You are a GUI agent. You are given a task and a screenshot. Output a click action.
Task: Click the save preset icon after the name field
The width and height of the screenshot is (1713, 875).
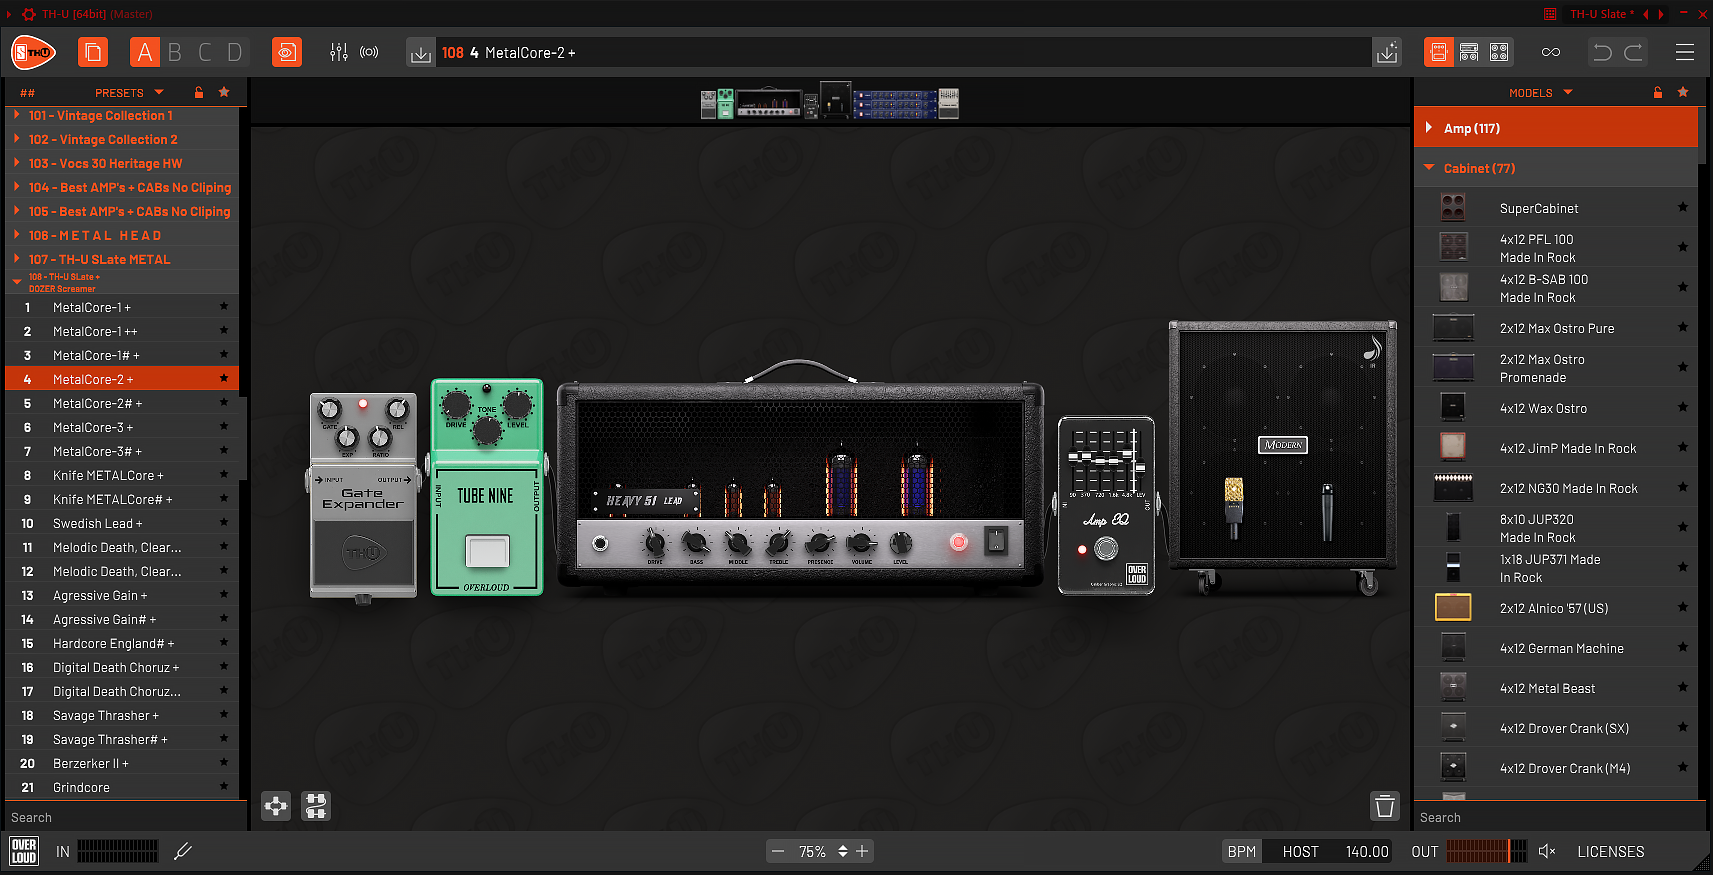tap(1387, 53)
